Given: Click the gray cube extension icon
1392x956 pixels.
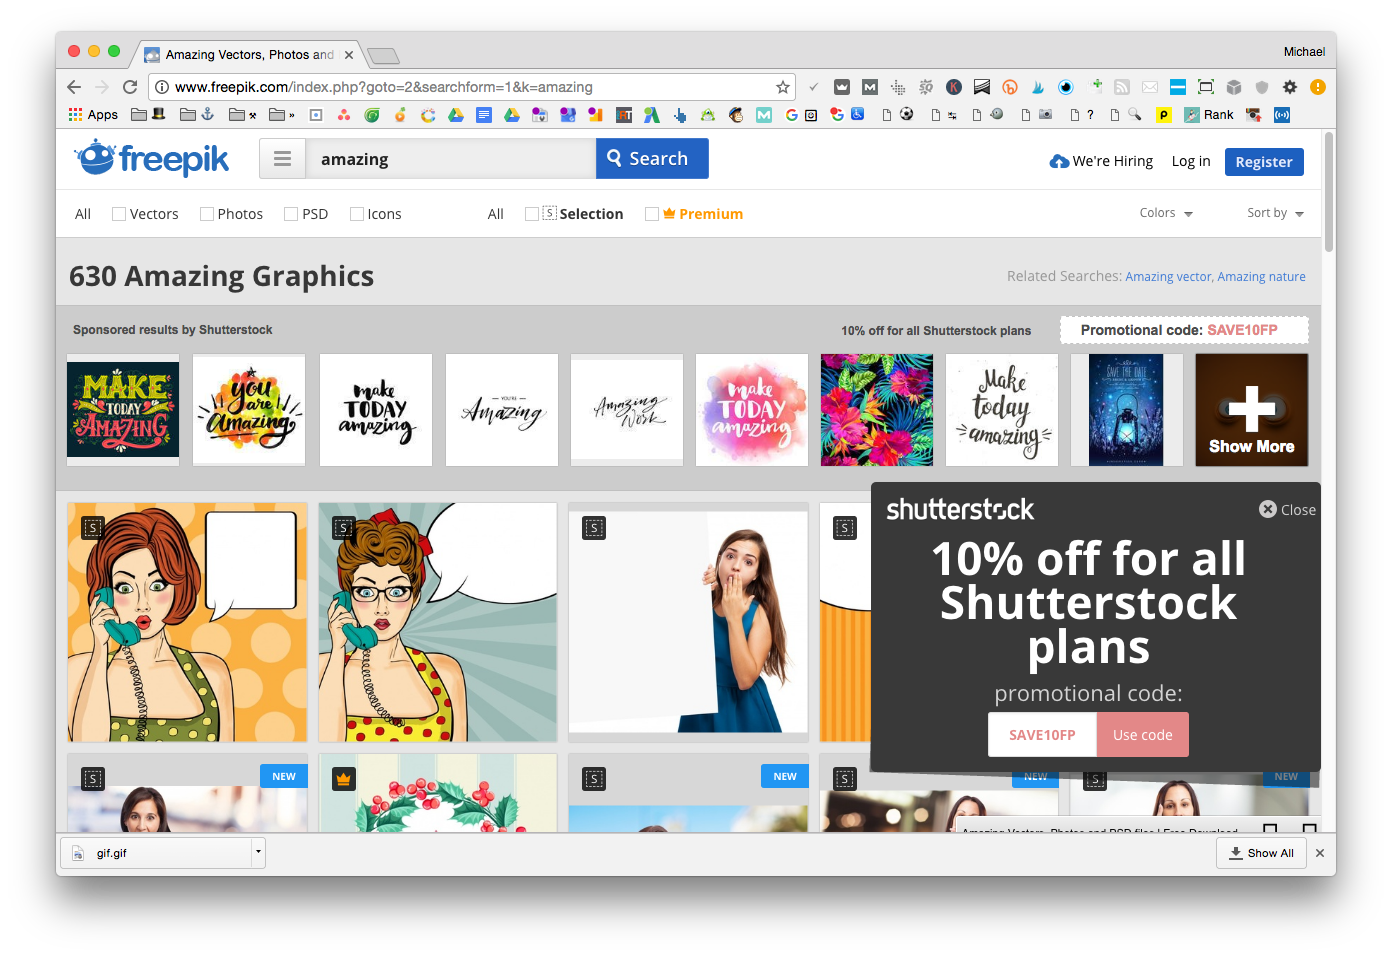Looking at the screenshot, I should tap(1234, 87).
